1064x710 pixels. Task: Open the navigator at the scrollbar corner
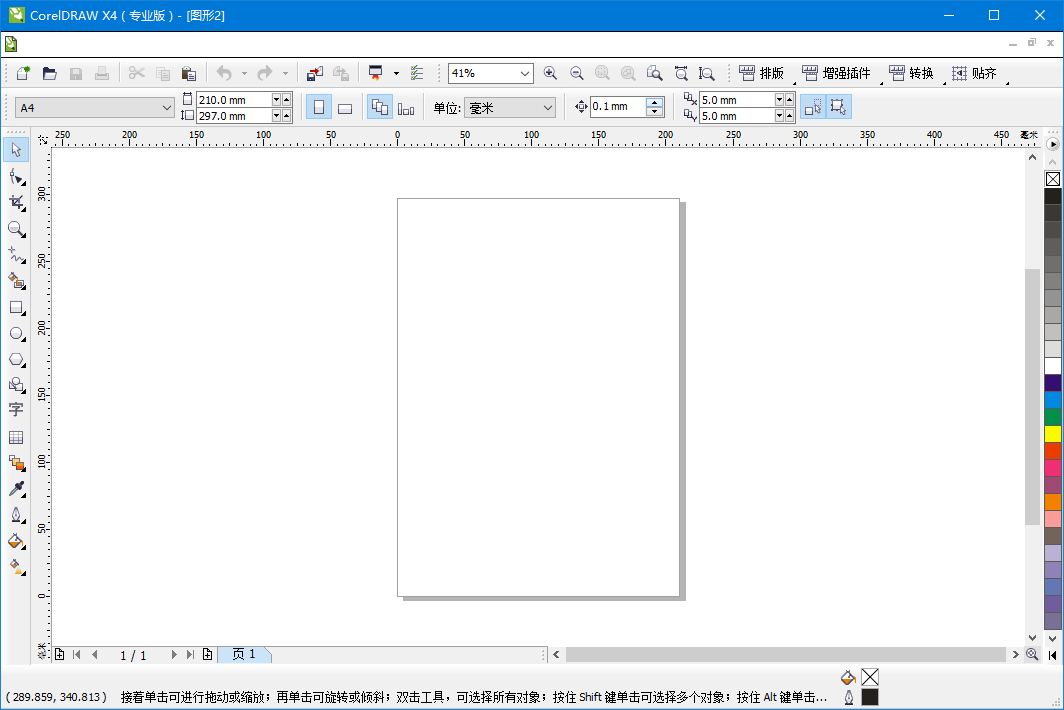tap(1032, 654)
